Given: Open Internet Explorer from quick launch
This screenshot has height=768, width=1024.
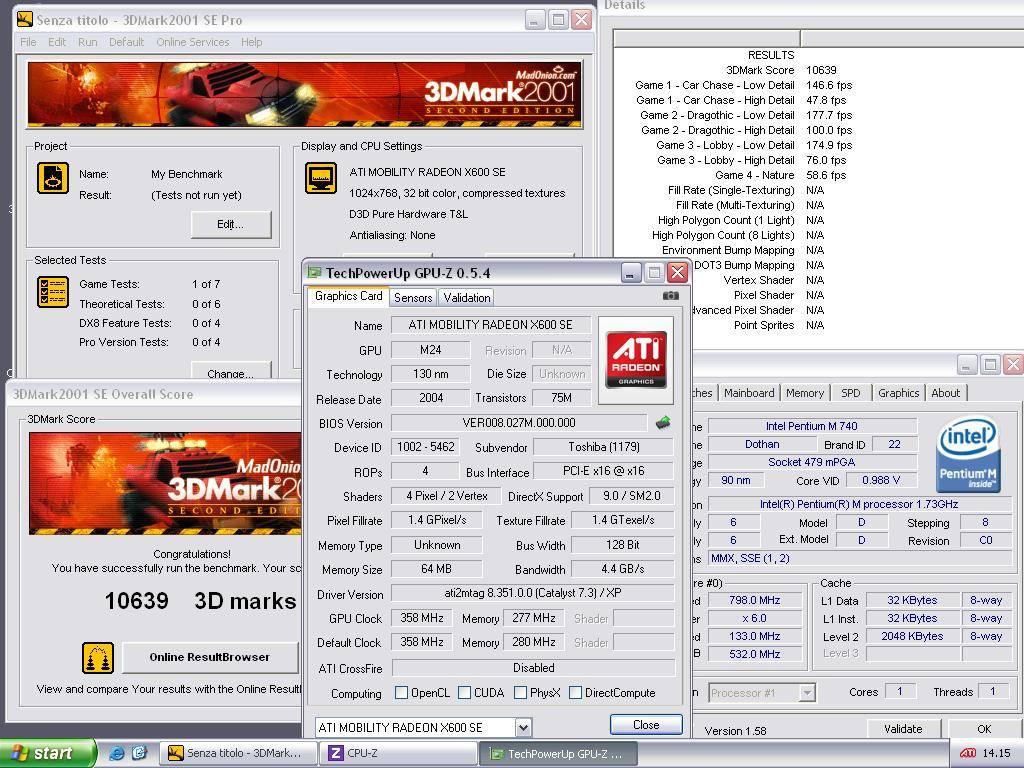Looking at the screenshot, I should click(117, 753).
